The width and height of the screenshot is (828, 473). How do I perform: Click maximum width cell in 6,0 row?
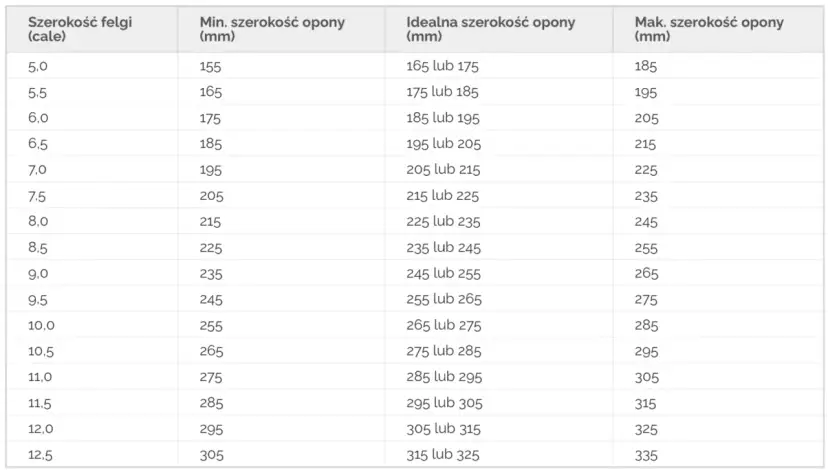coord(646,118)
